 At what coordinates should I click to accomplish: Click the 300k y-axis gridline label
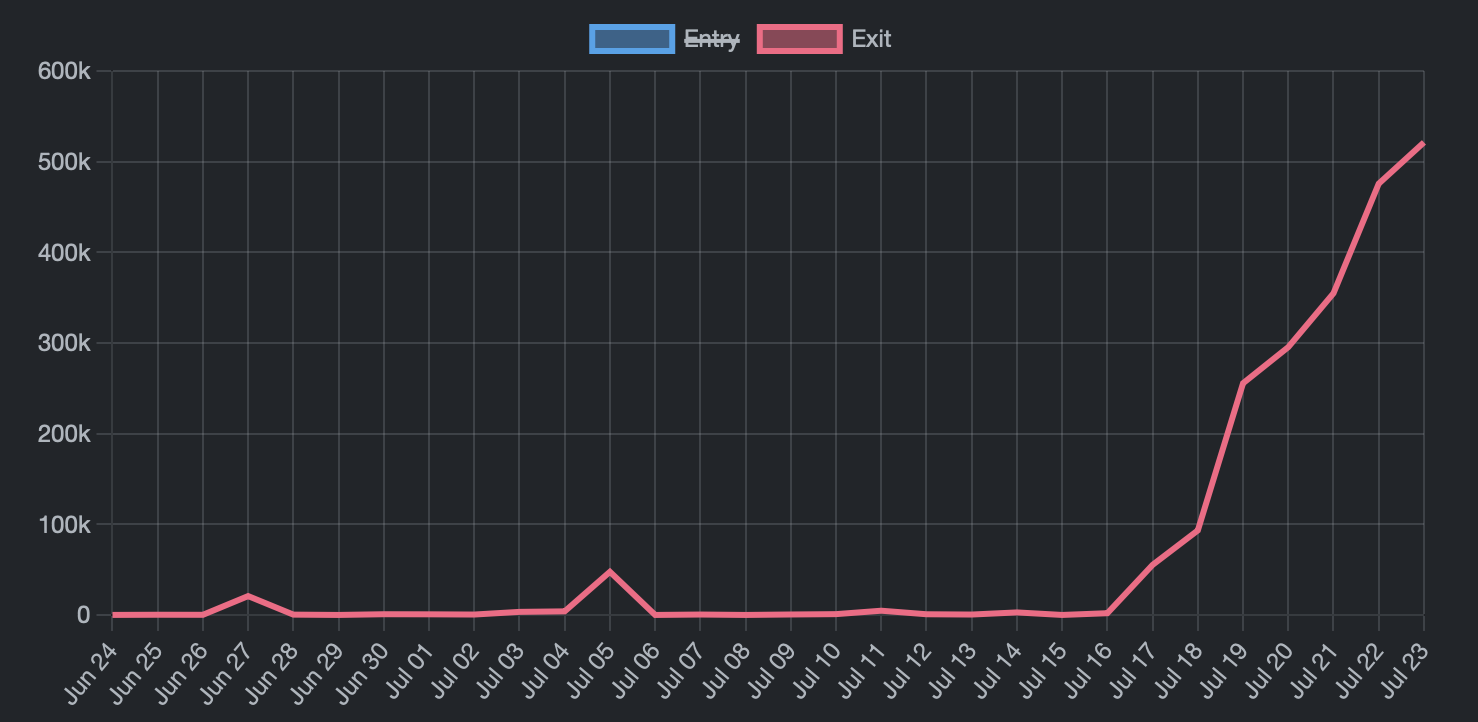[62, 342]
